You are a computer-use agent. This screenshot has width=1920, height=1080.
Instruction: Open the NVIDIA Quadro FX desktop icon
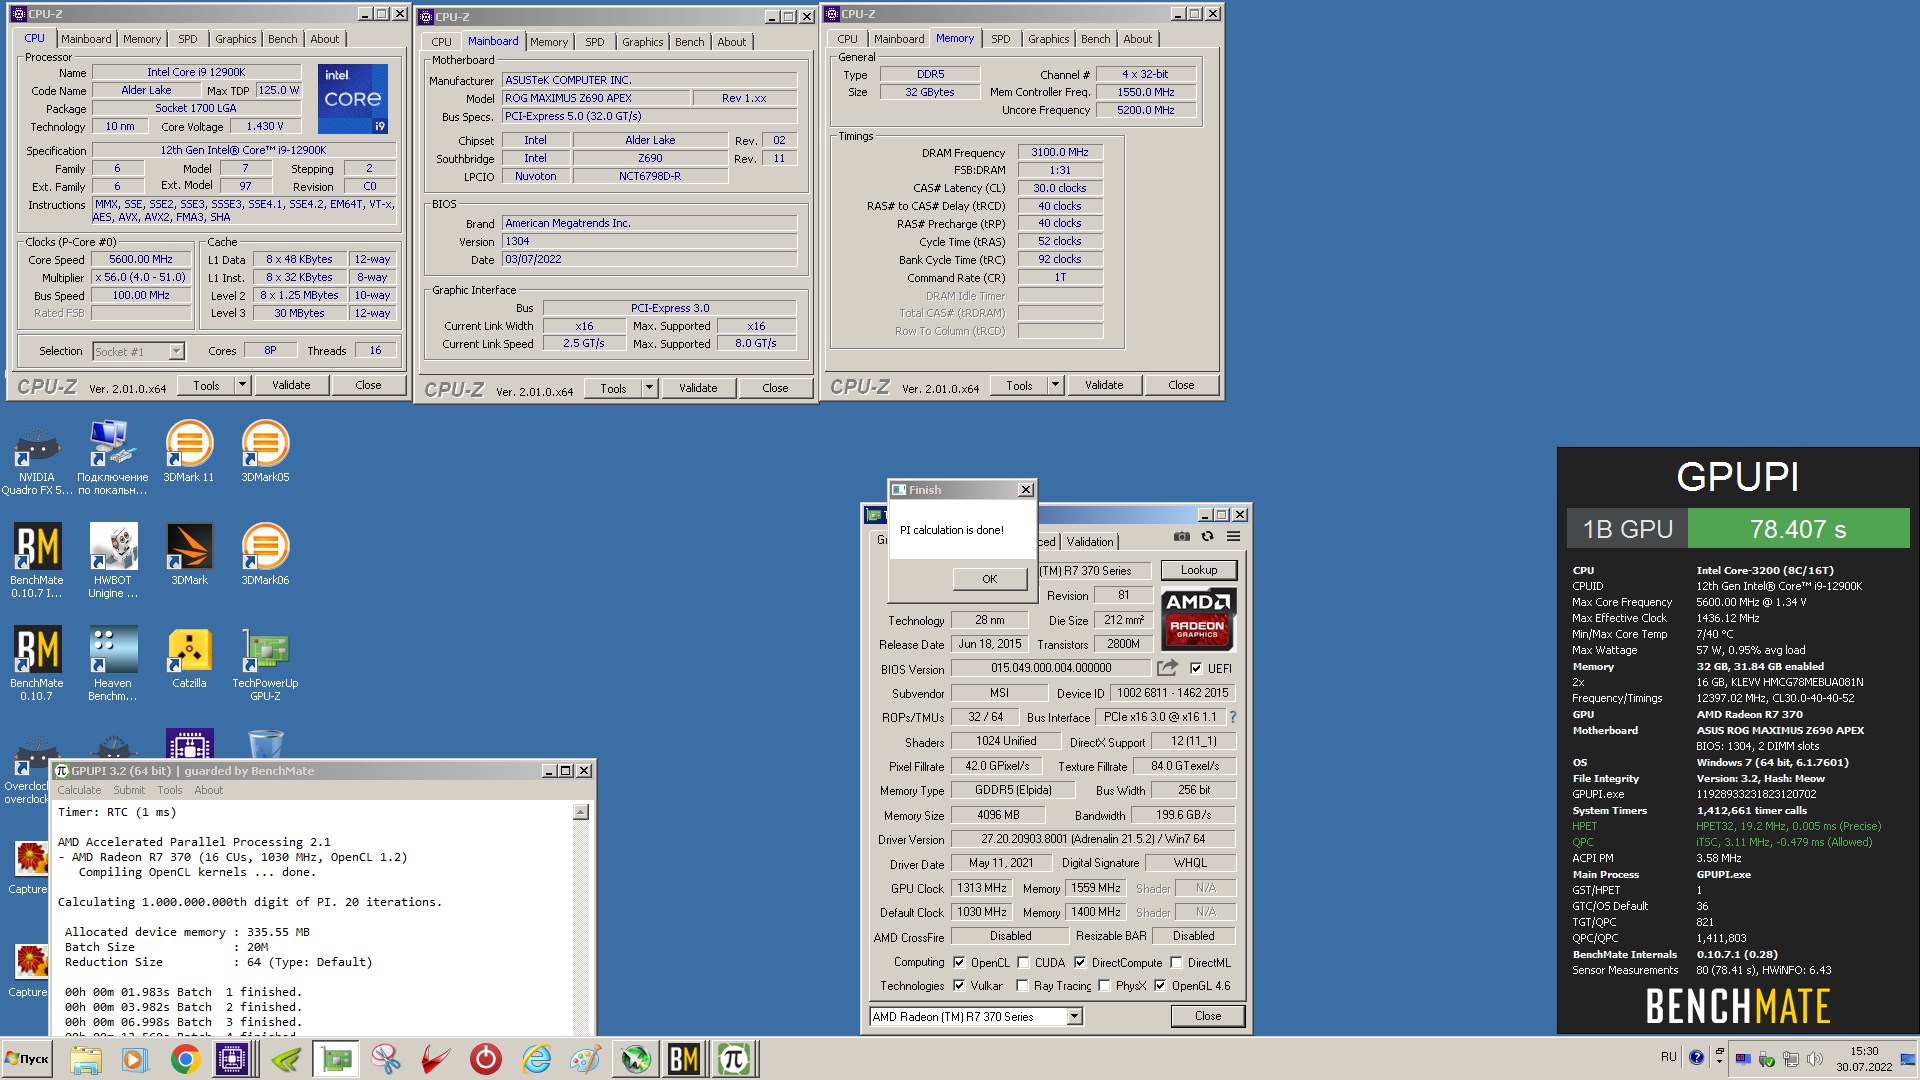37,459
